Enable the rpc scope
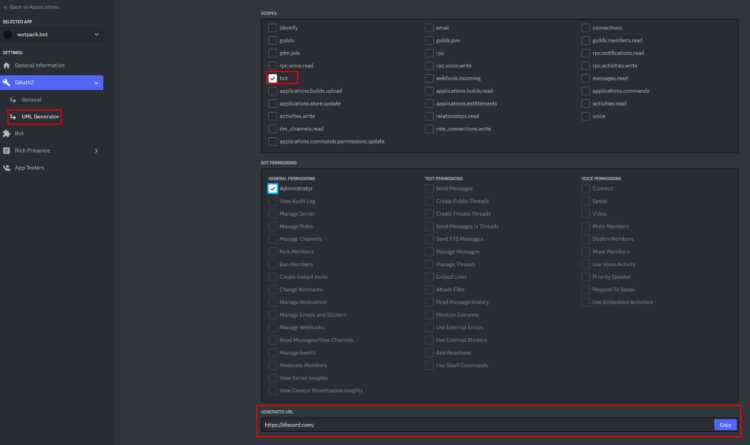 pyautogui.click(x=429, y=53)
